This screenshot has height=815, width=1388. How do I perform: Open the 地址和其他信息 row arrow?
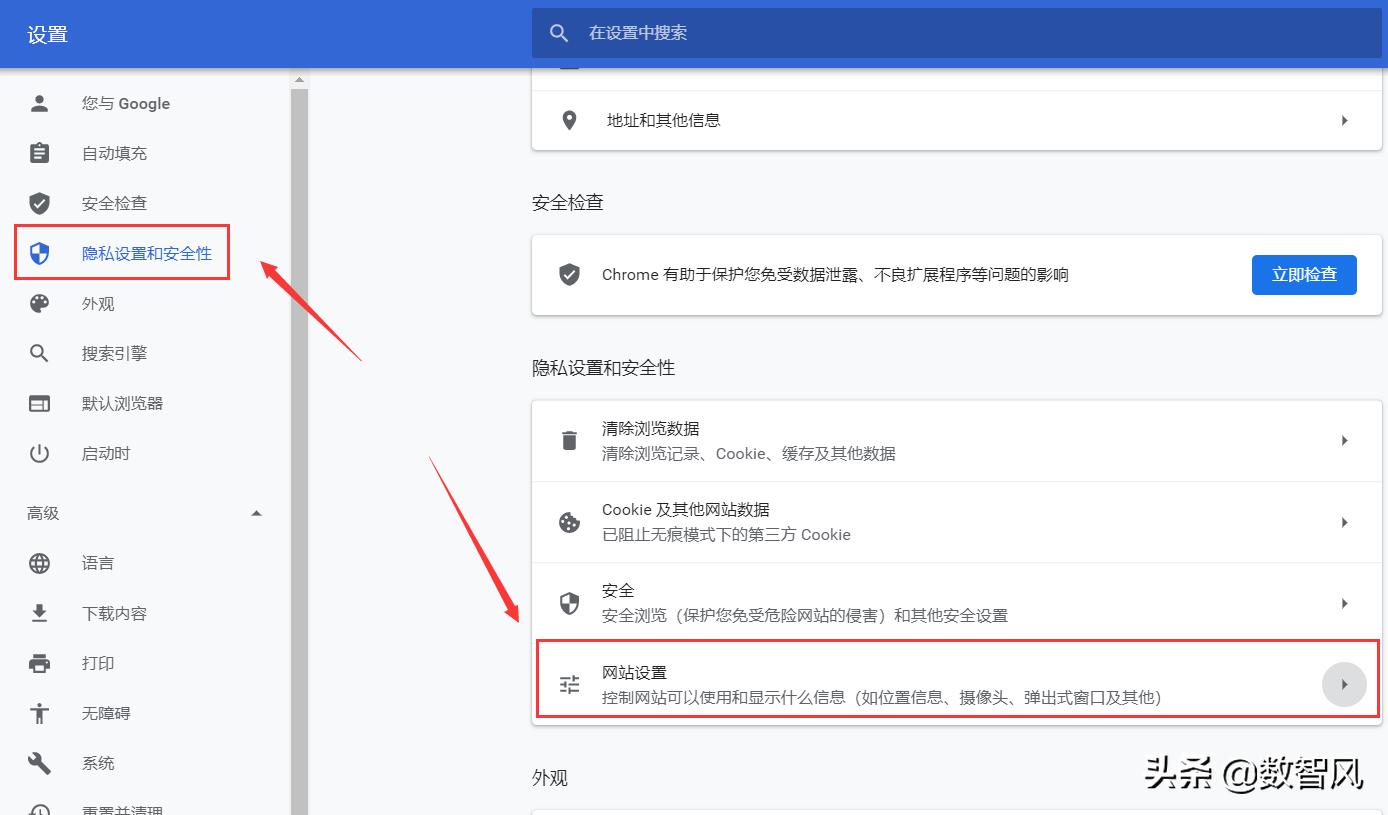pos(1344,120)
